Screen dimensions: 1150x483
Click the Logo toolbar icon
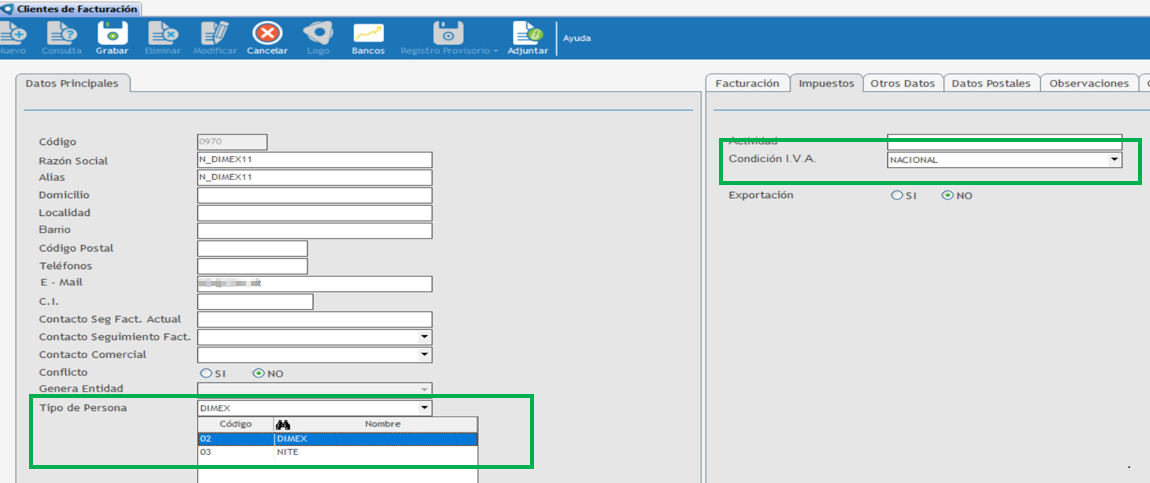point(318,34)
